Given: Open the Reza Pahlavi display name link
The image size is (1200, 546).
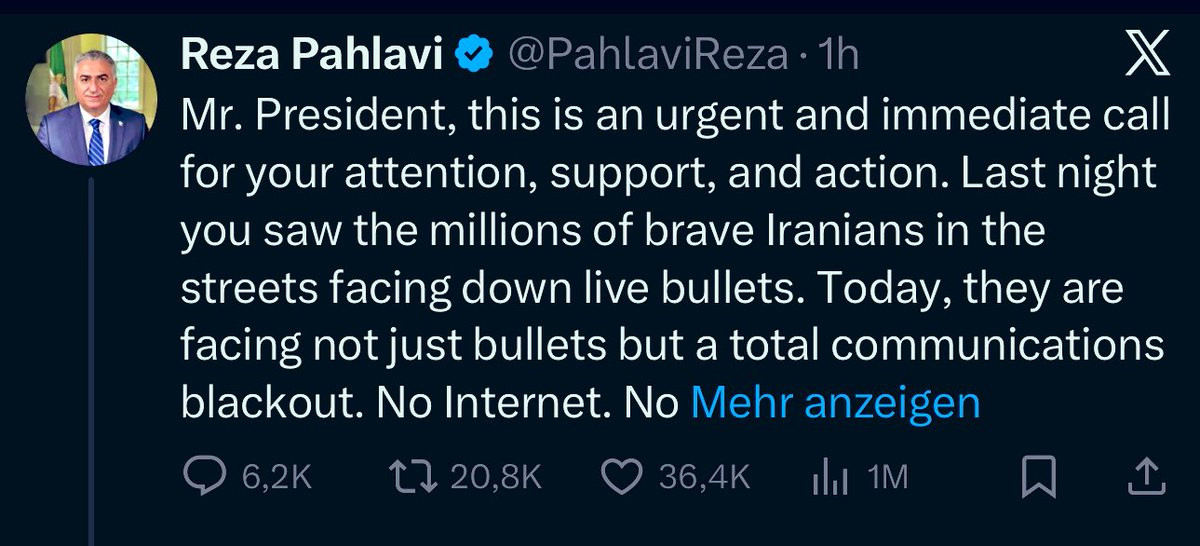Looking at the screenshot, I should [x=312, y=55].
